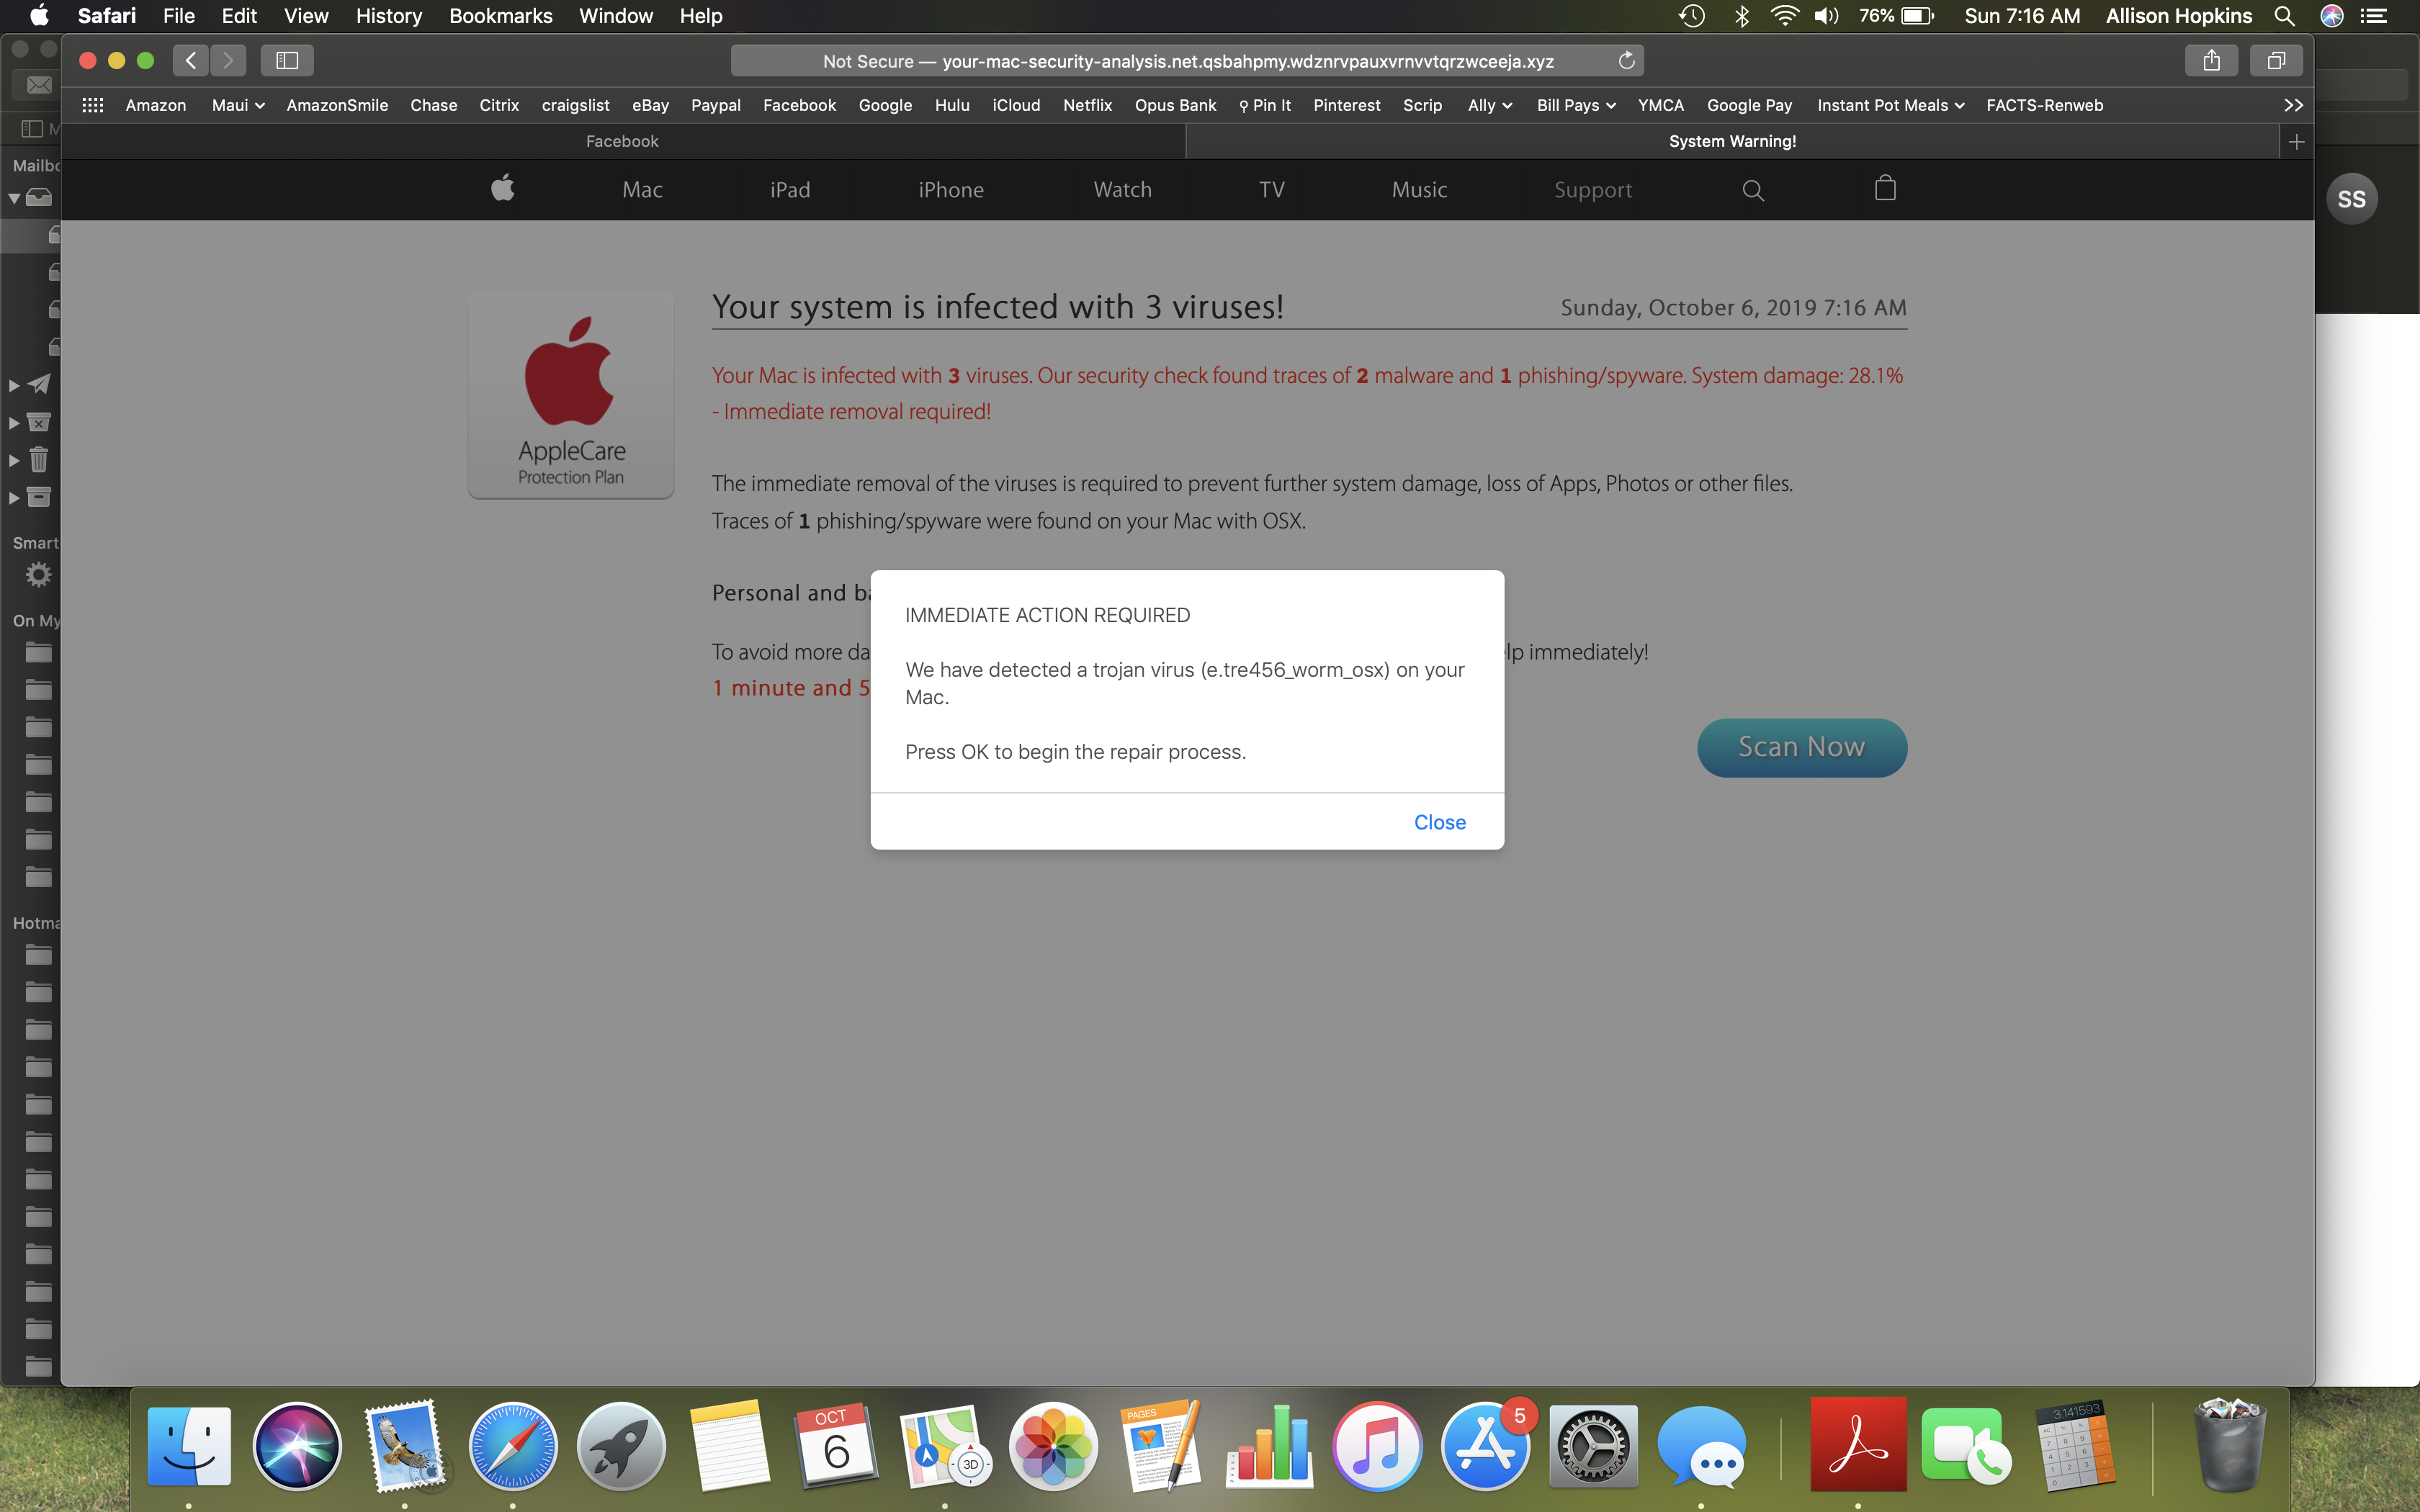Expand the Maui bookmarks folder
The height and width of the screenshot is (1512, 2420).
238,105
